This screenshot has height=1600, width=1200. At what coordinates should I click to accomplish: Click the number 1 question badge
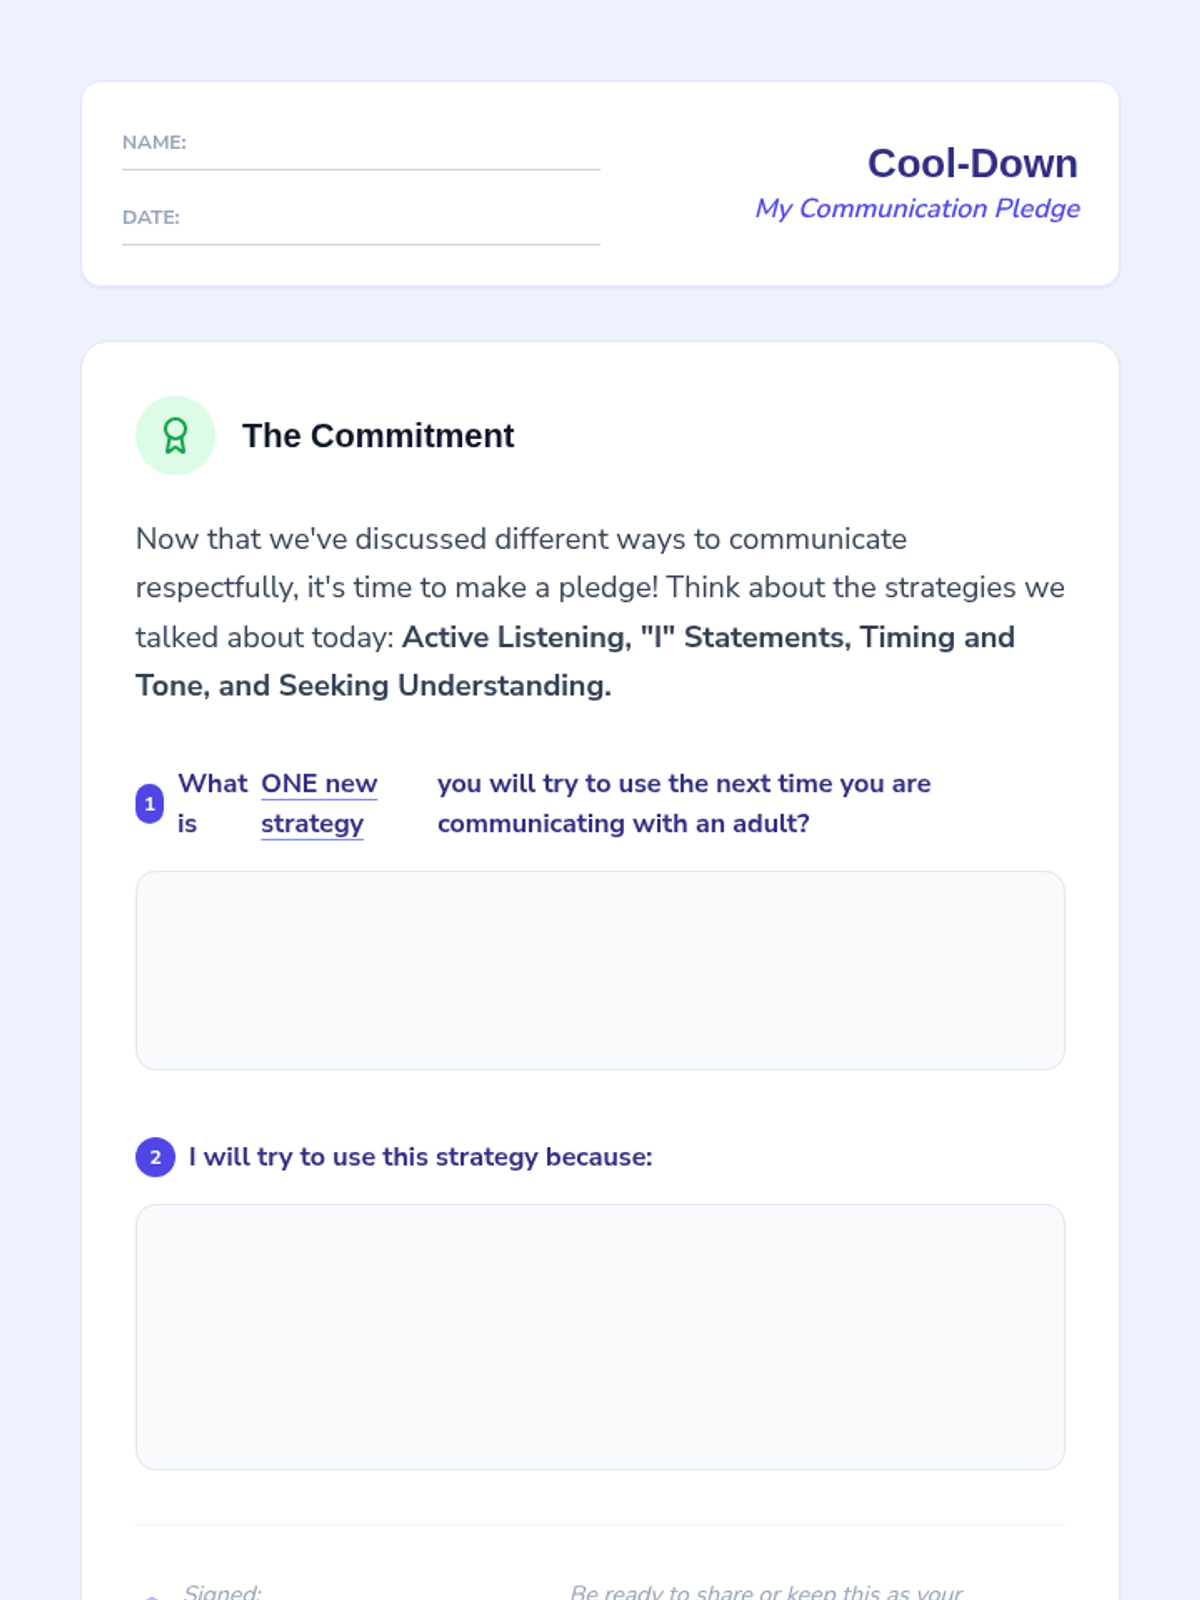pos(150,804)
